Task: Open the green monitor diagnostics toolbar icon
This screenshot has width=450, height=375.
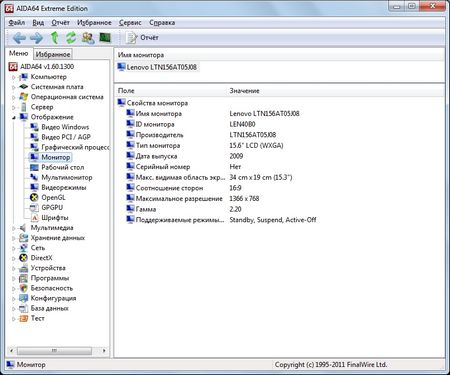Action: pyautogui.click(x=105, y=38)
